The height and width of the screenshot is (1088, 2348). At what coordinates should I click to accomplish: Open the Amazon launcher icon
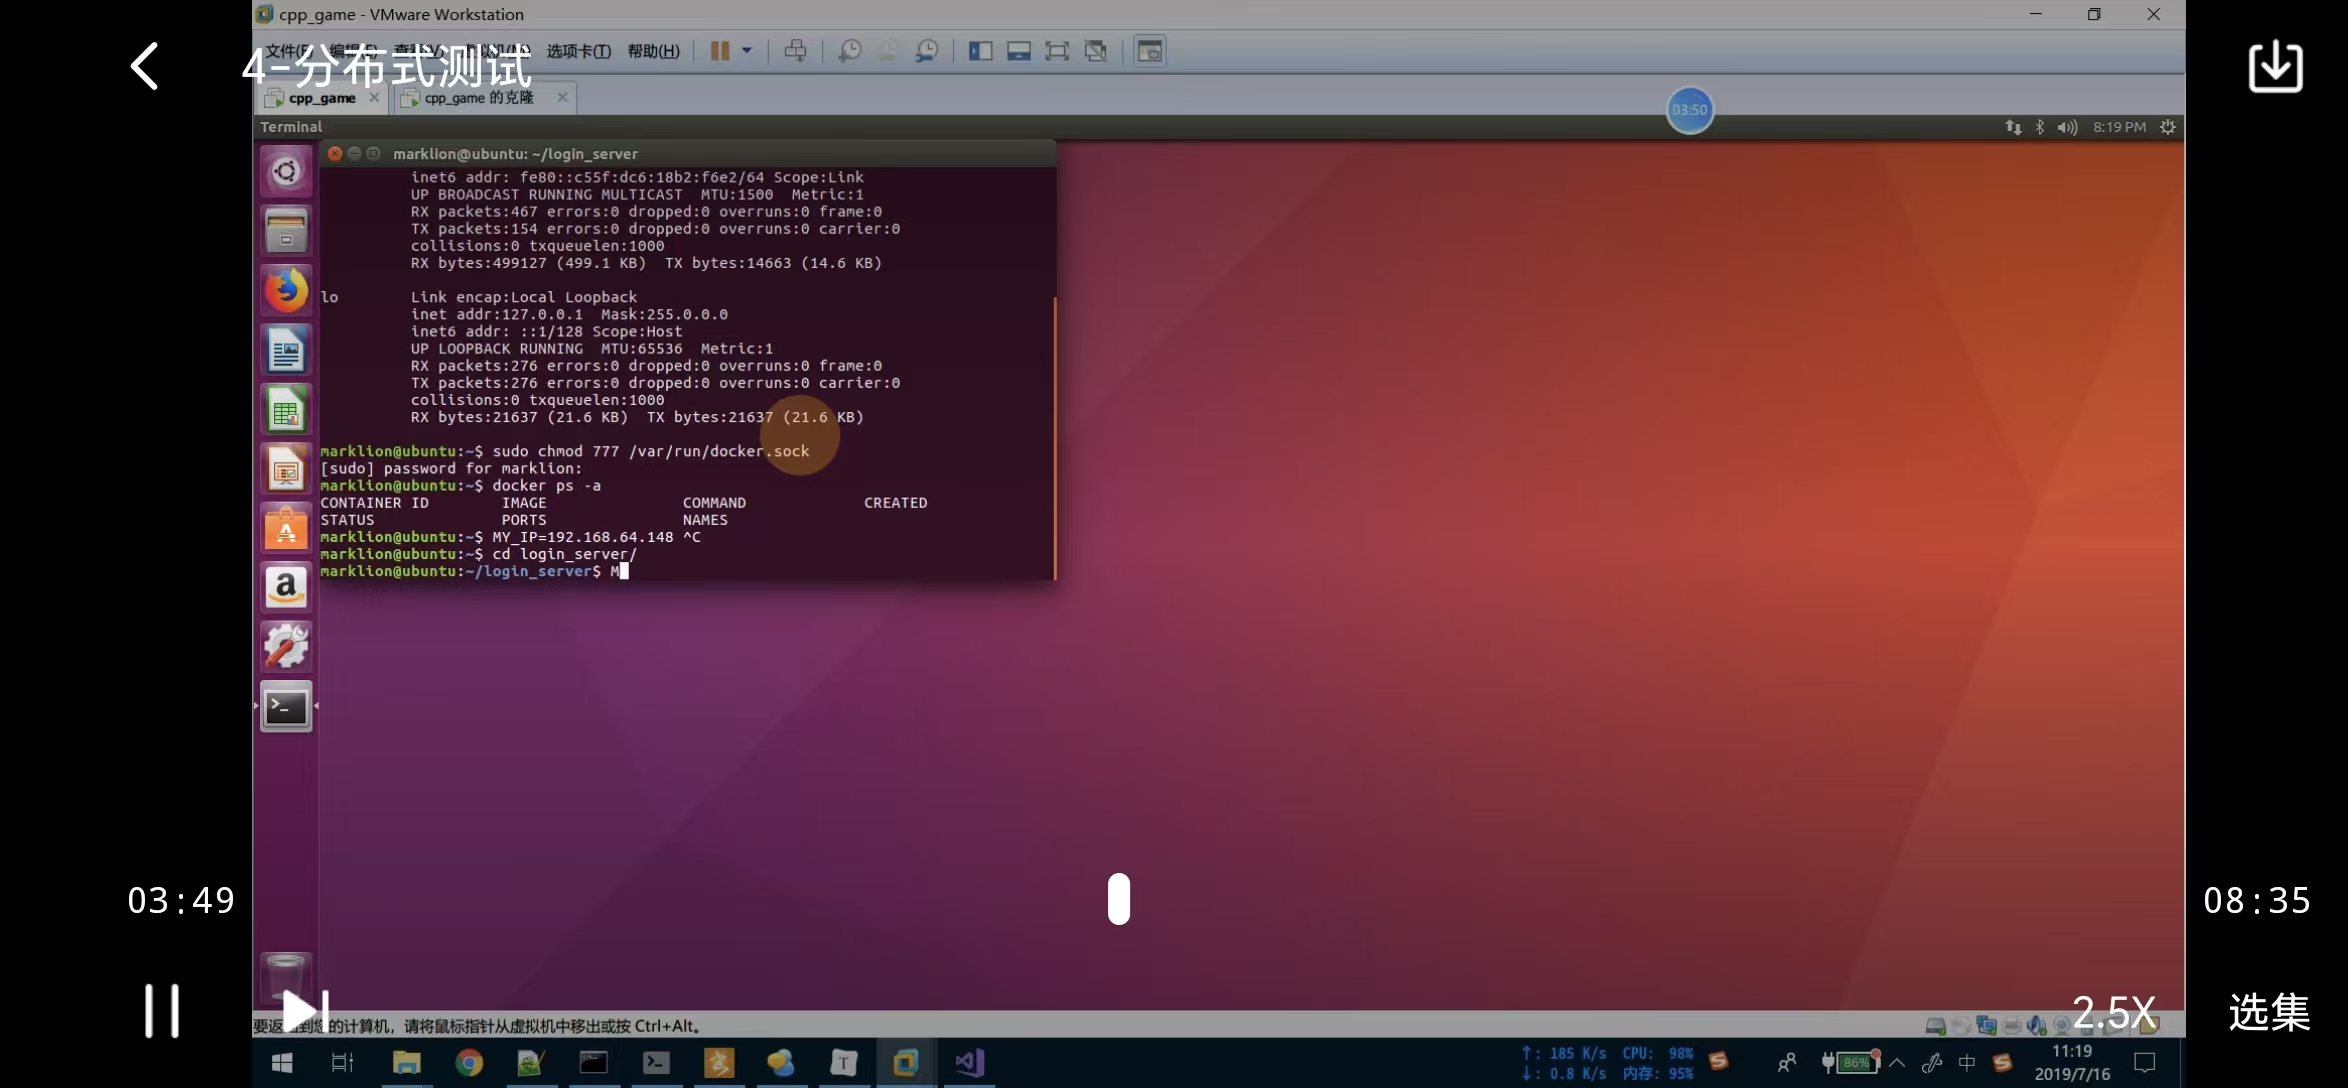tap(286, 588)
